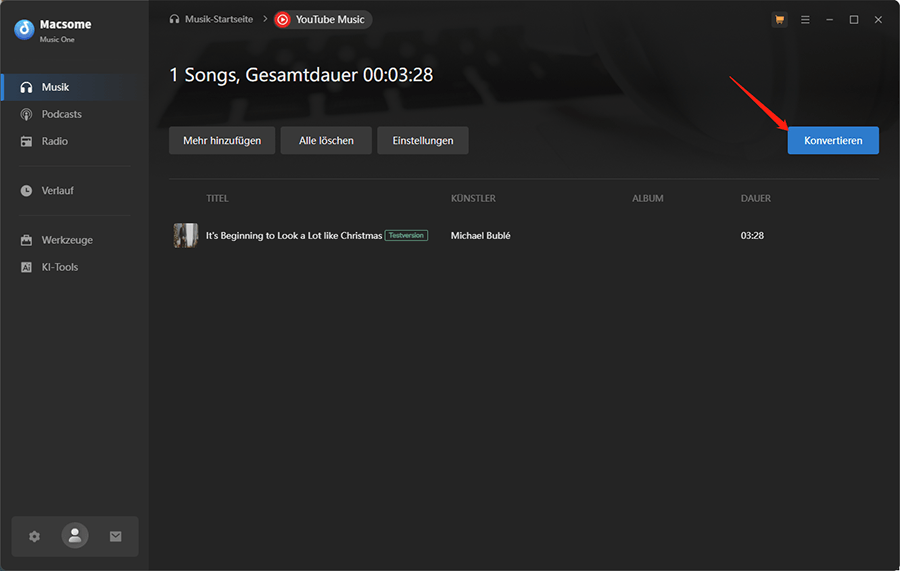Click the YouTube Music red logo icon
The width and height of the screenshot is (900, 571).
point(282,20)
